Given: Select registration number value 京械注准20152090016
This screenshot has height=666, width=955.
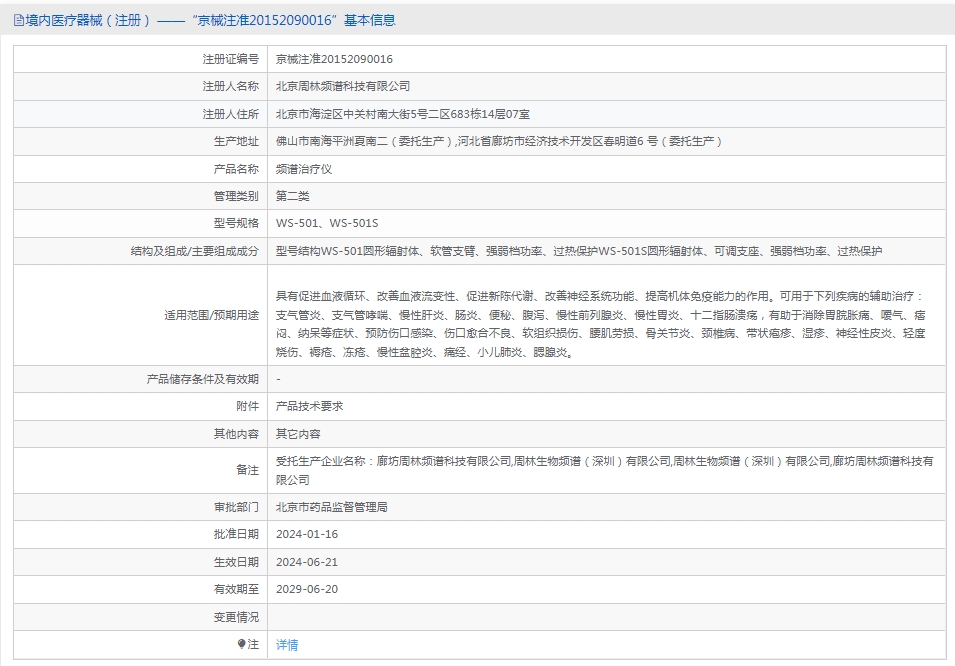Looking at the screenshot, I should pos(334,59).
